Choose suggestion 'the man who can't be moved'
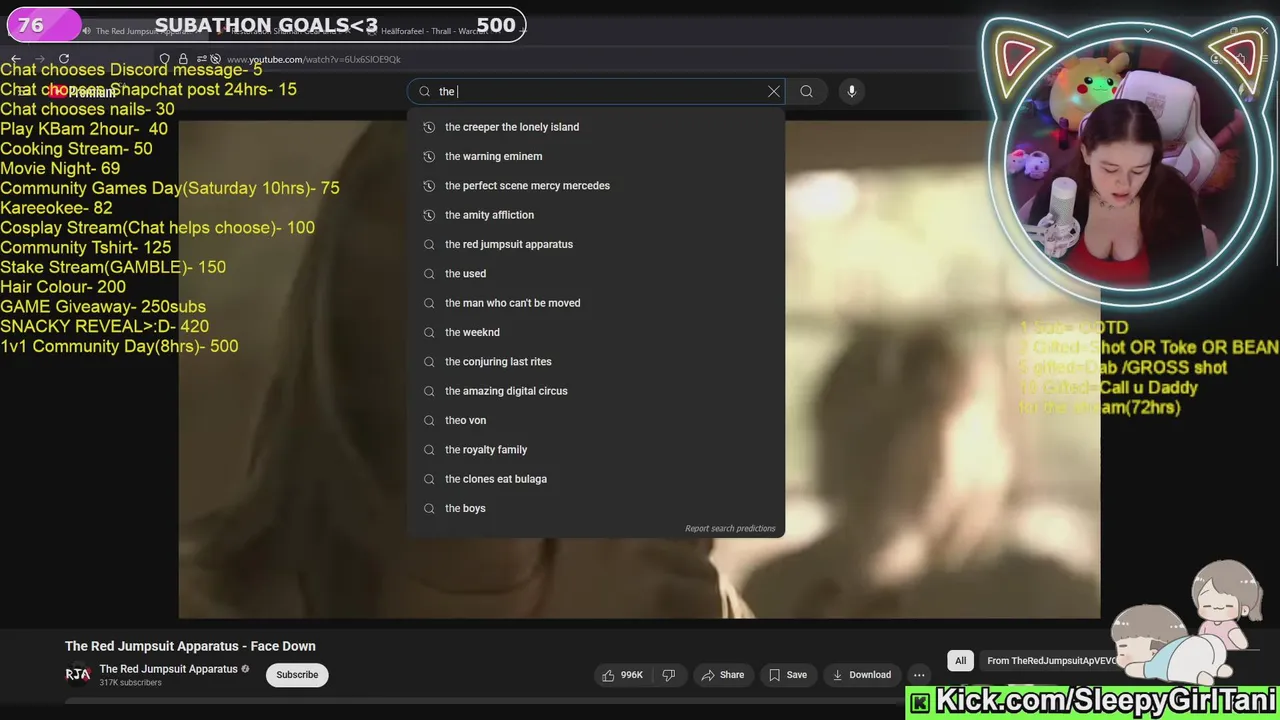Screen dimensions: 1280x720 point(596,303)
